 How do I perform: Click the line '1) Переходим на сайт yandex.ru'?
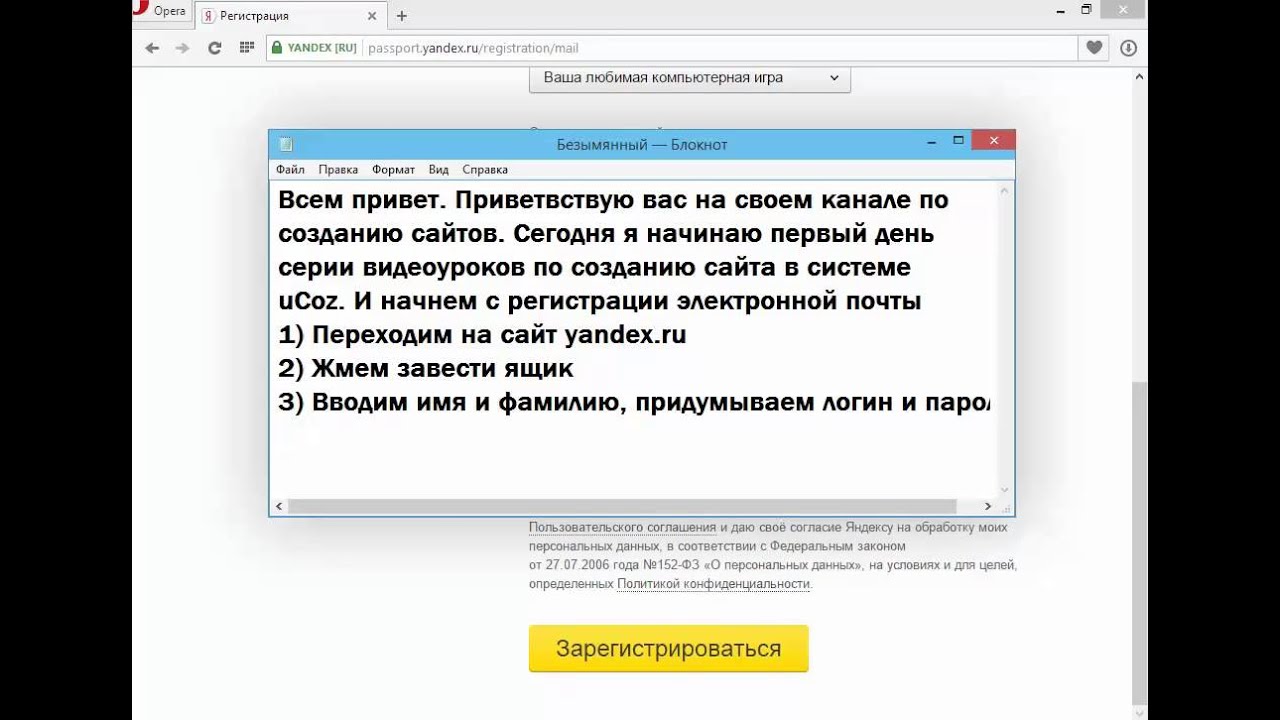pos(482,335)
